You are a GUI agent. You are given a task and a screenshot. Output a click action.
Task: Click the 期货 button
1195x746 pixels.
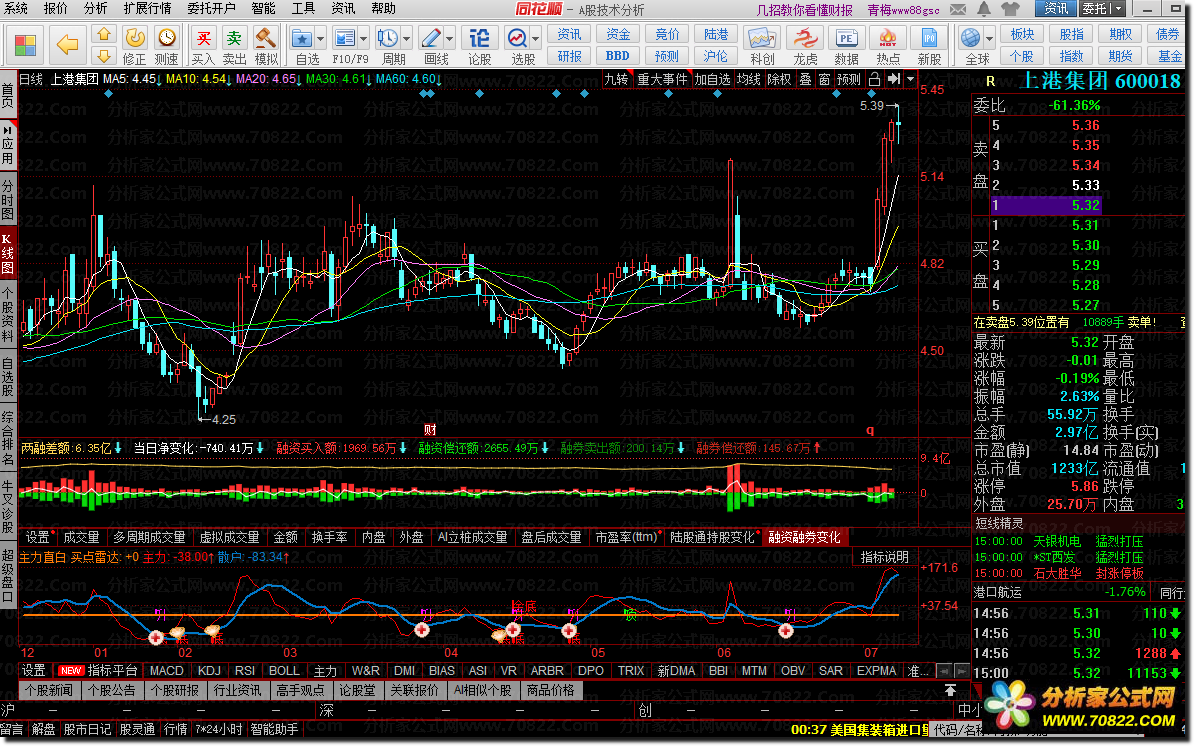[x=1120, y=56]
